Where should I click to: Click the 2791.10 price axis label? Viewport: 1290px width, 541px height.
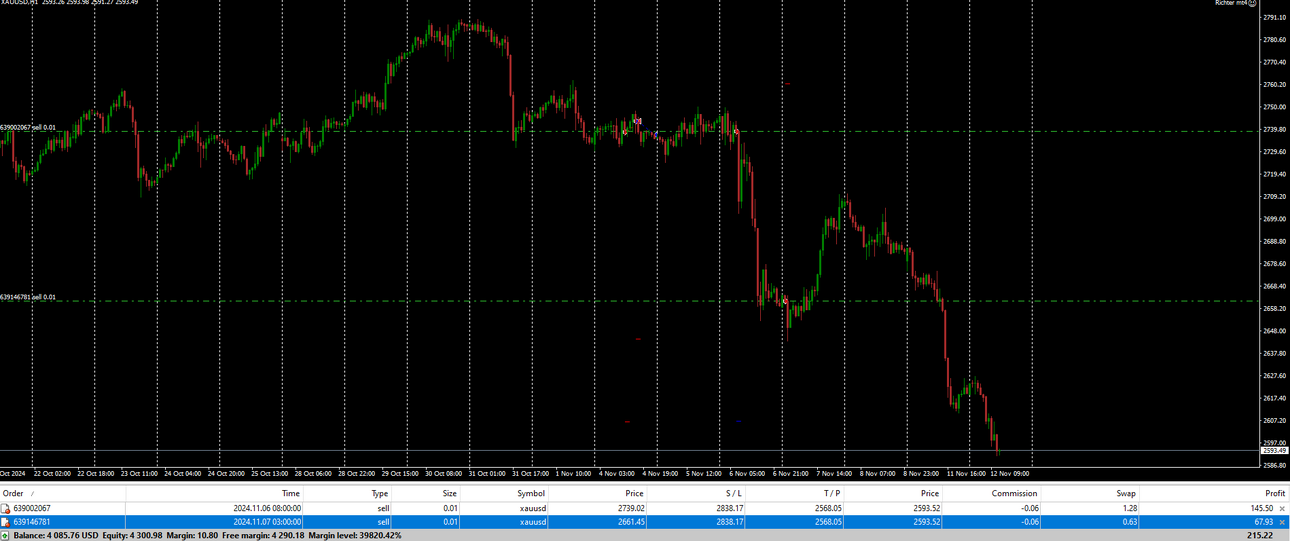tap(1274, 18)
